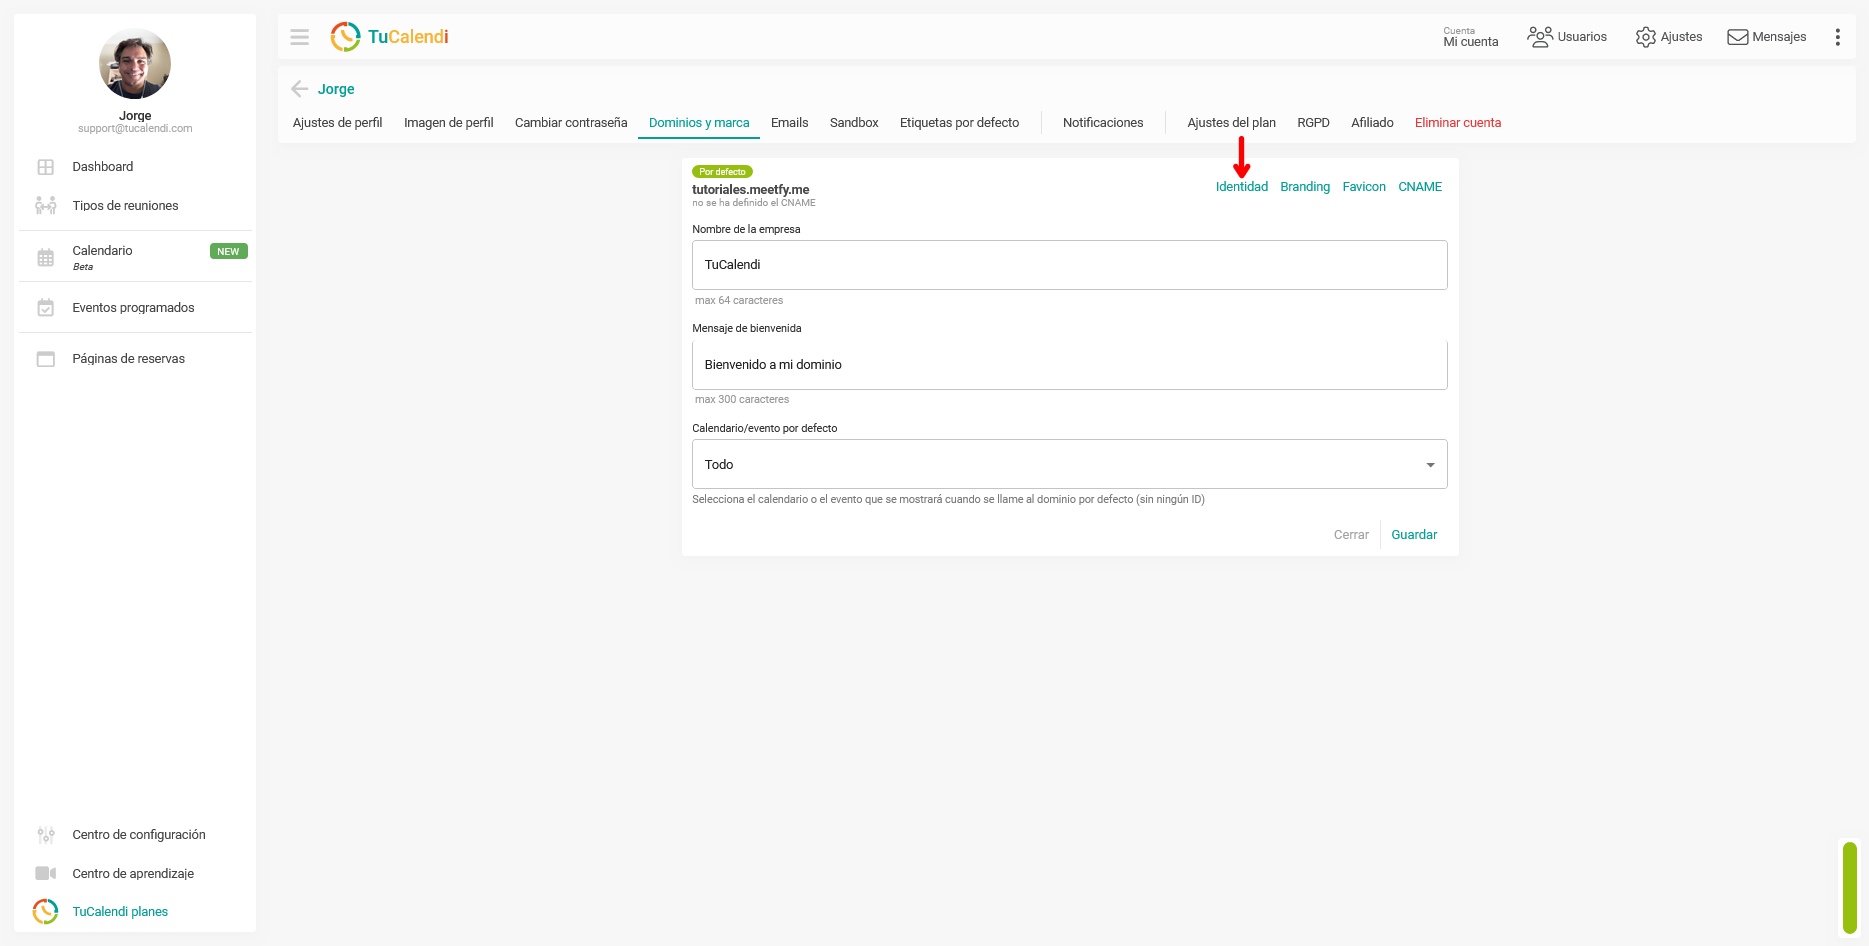Open the Ajustes gear icon
The image size is (1869, 946).
tap(1645, 37)
